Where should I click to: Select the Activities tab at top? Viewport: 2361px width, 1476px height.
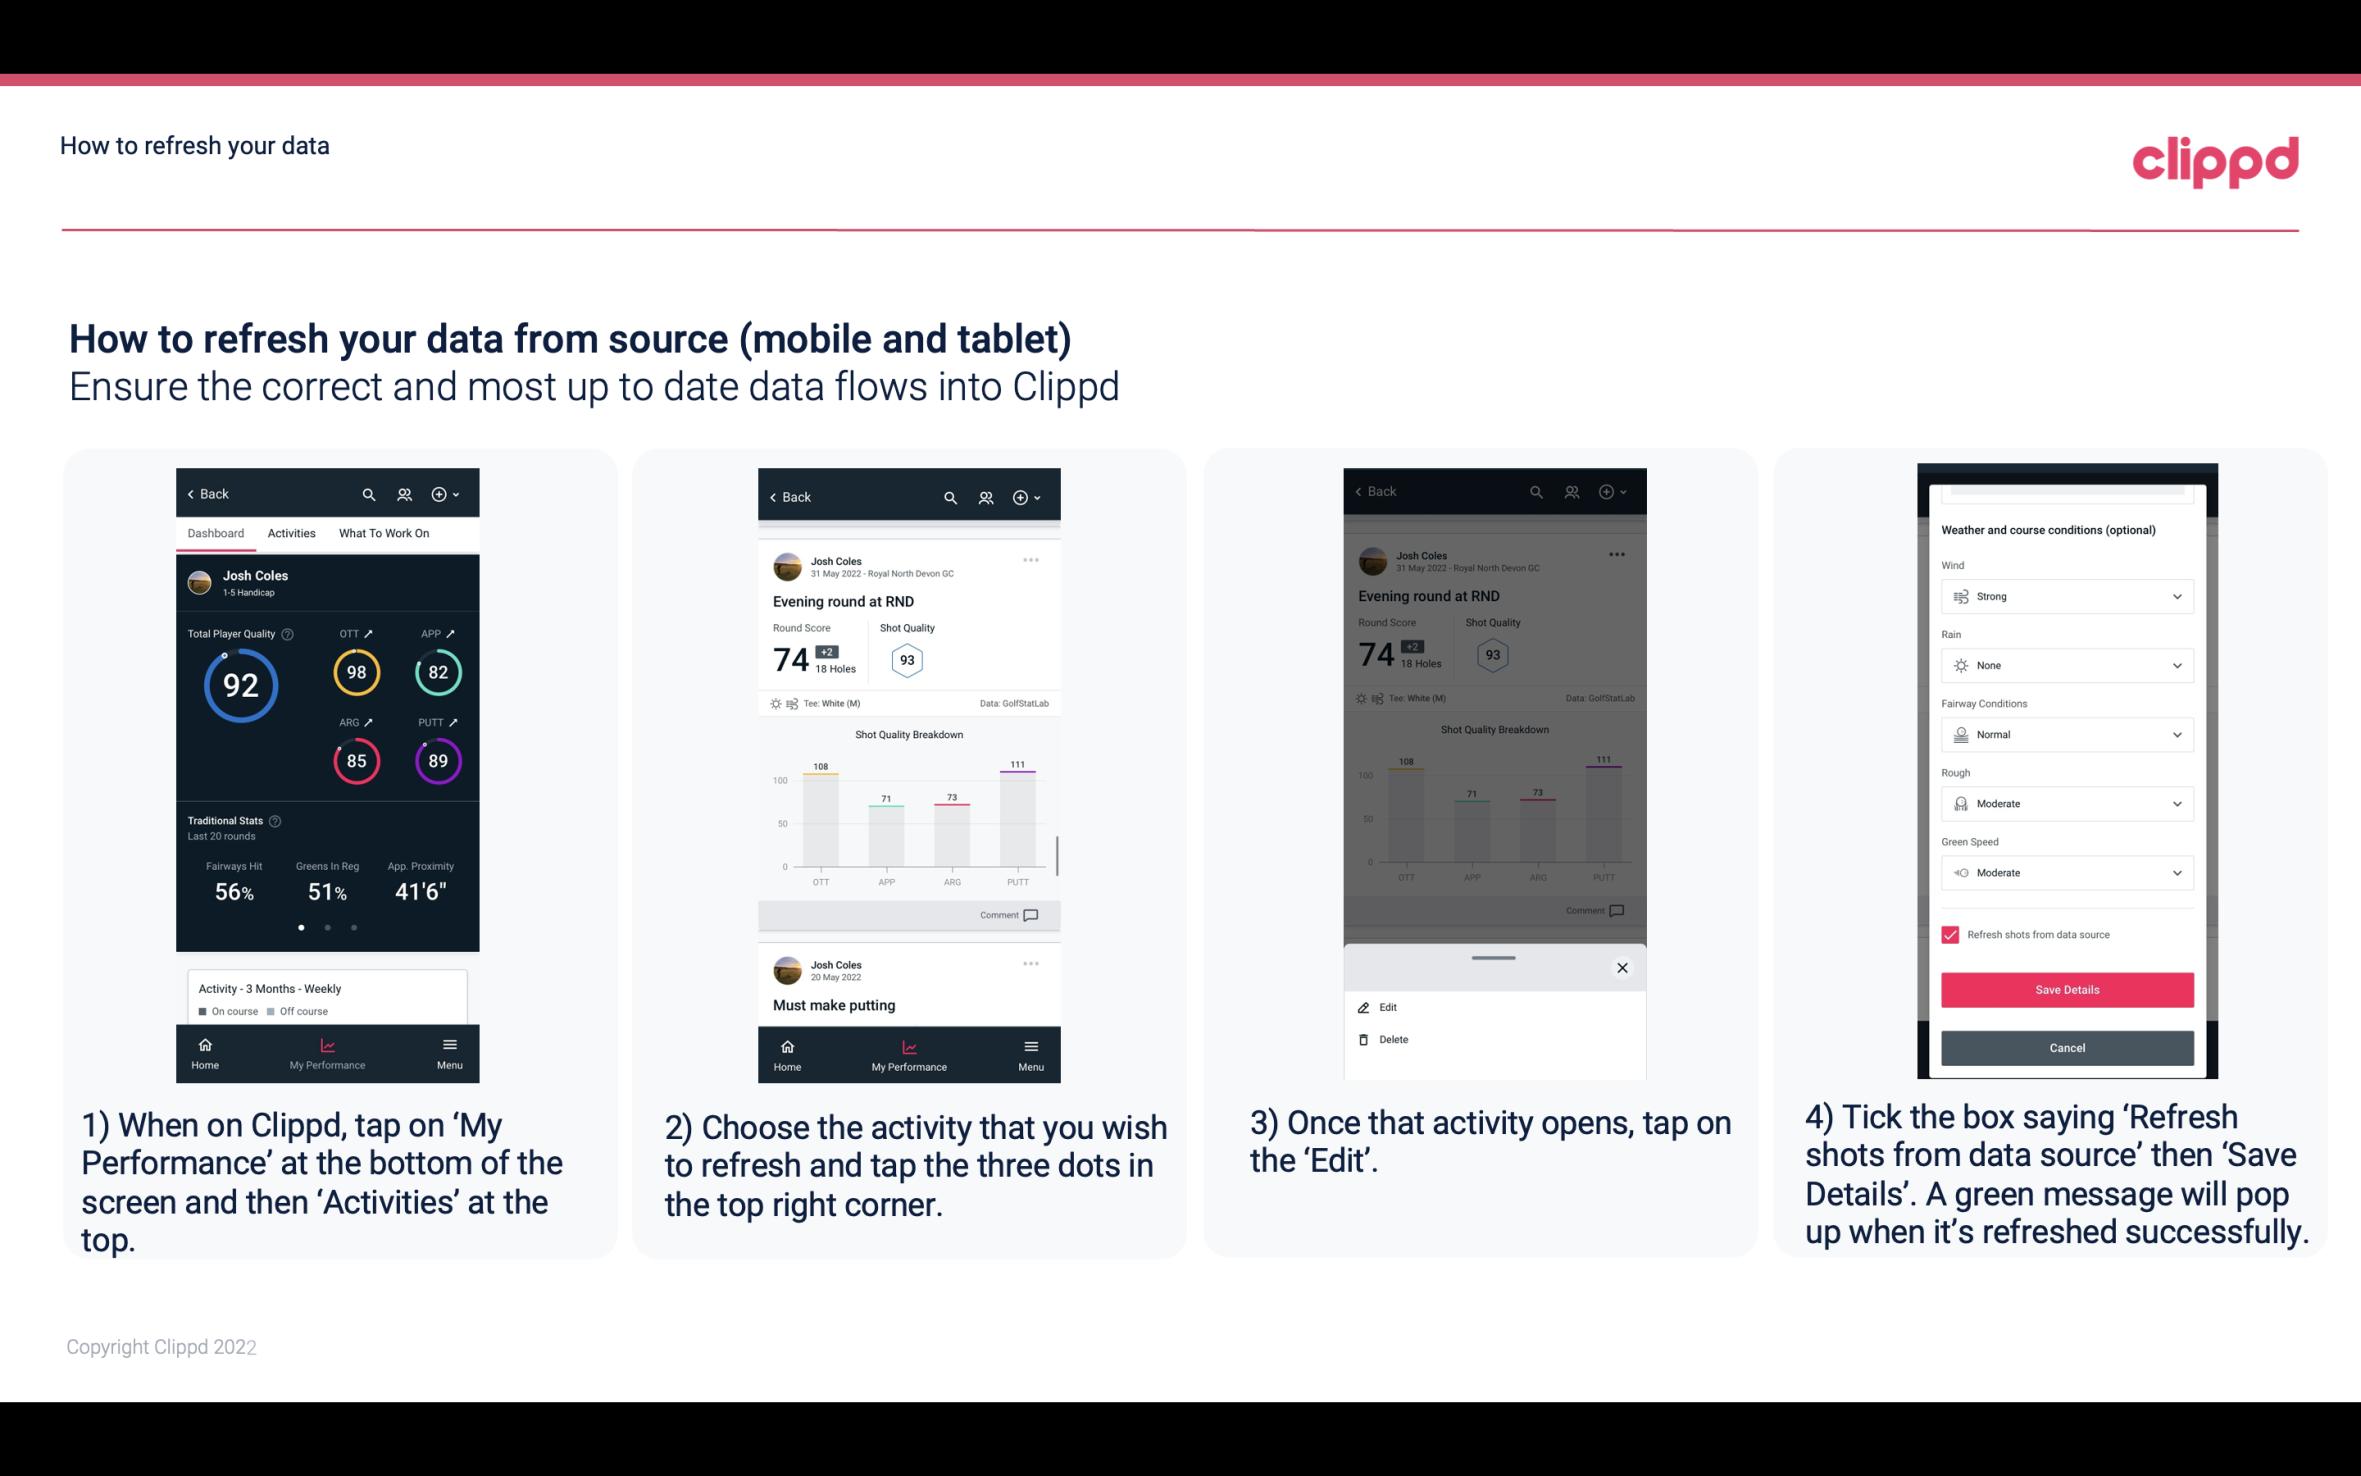tap(291, 532)
